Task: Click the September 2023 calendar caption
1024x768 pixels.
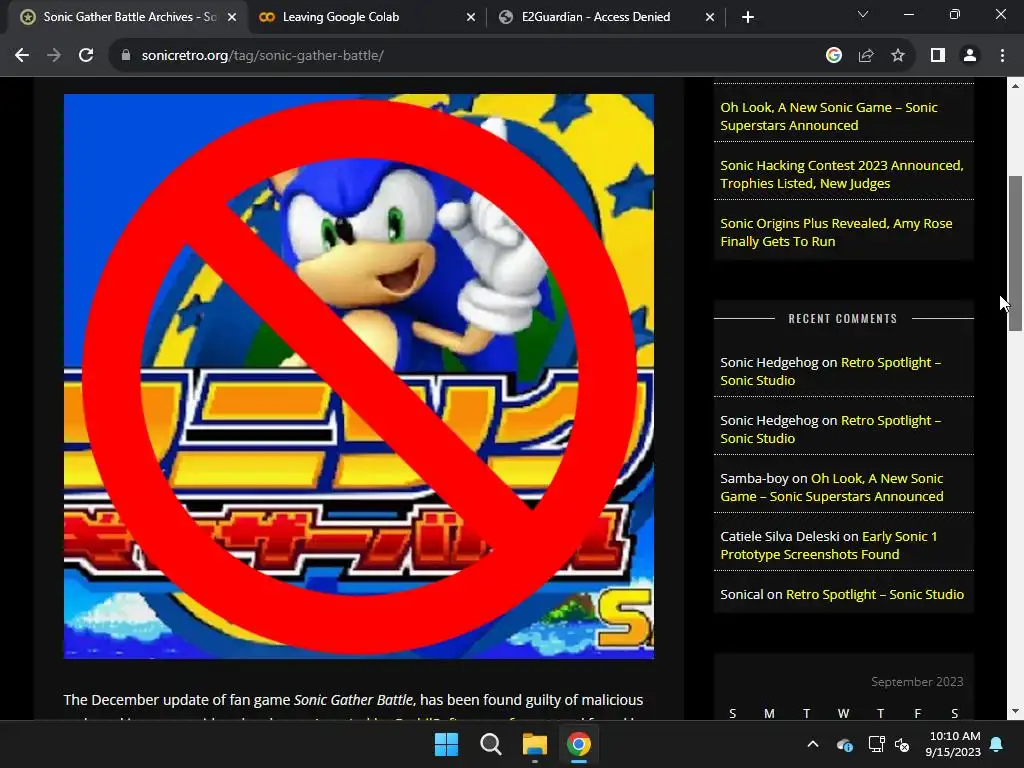Action: [x=917, y=682]
